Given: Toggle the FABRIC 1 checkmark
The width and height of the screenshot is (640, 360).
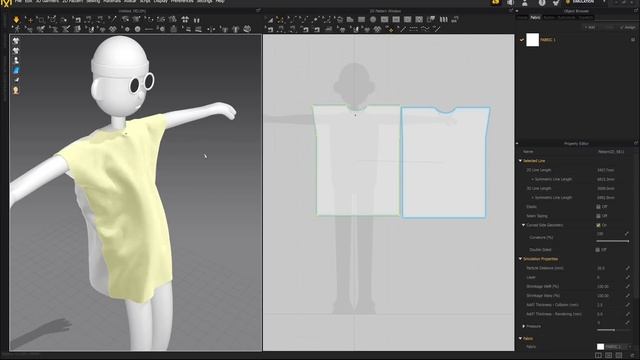Looking at the screenshot, I should click(522, 40).
